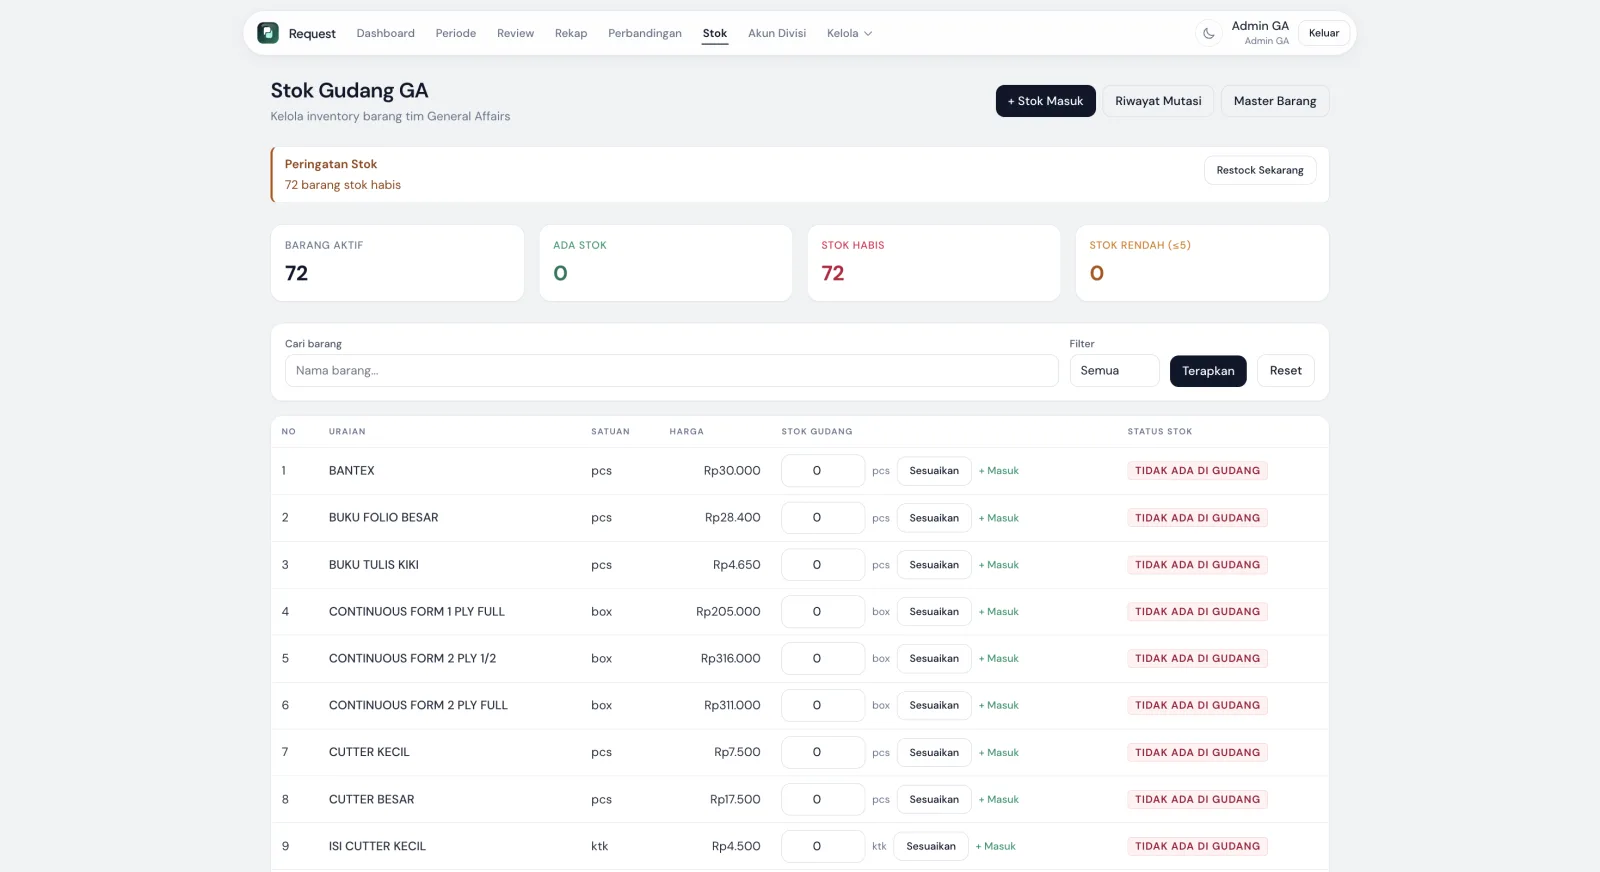Select the Stok nav tab

715,33
